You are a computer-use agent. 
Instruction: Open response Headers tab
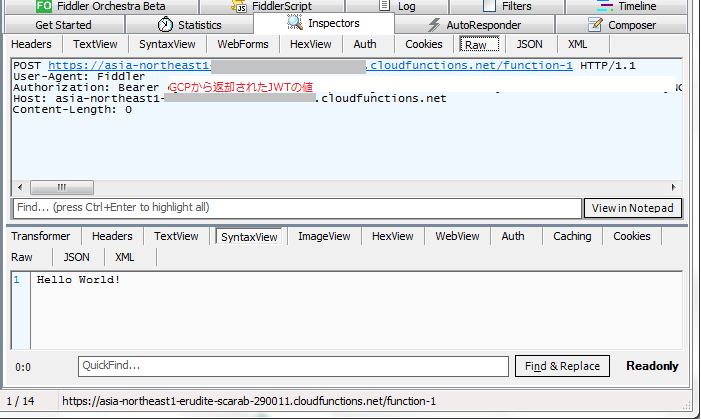(112, 236)
